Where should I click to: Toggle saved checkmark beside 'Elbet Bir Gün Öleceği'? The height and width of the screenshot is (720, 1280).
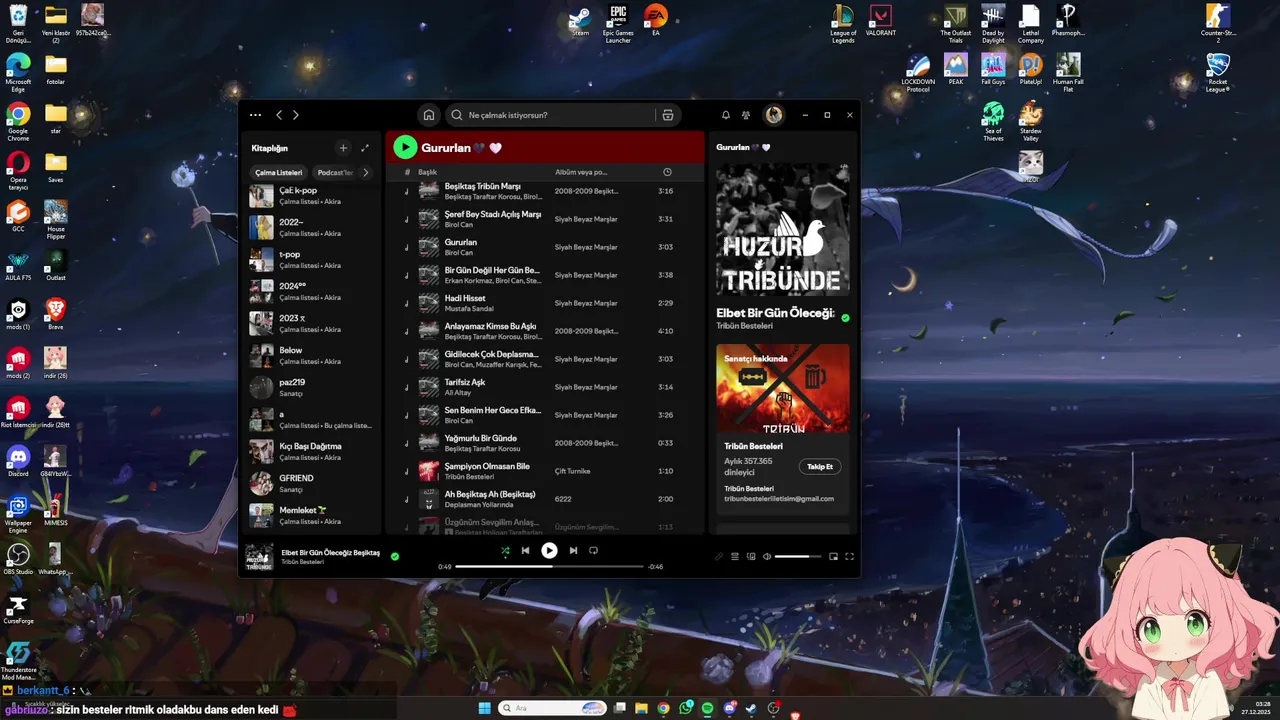845,318
